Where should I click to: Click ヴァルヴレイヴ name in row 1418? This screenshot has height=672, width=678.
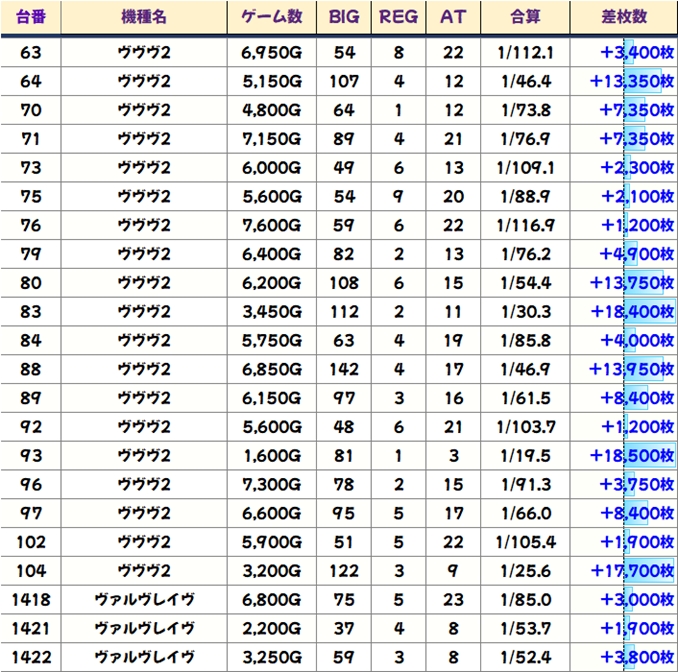pos(144,600)
